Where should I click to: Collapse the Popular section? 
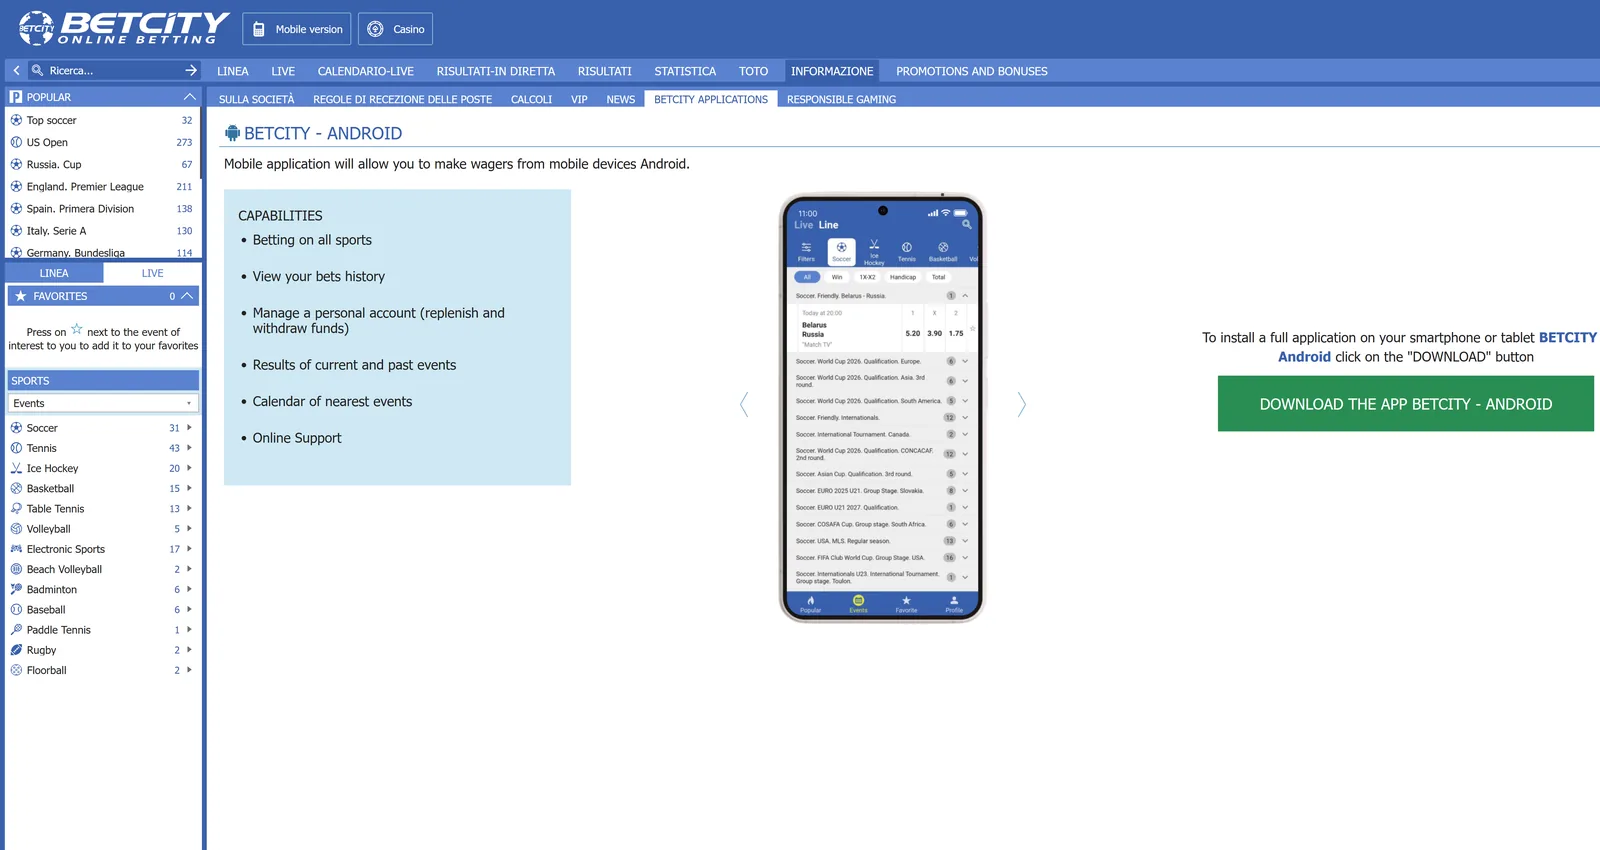tap(189, 97)
